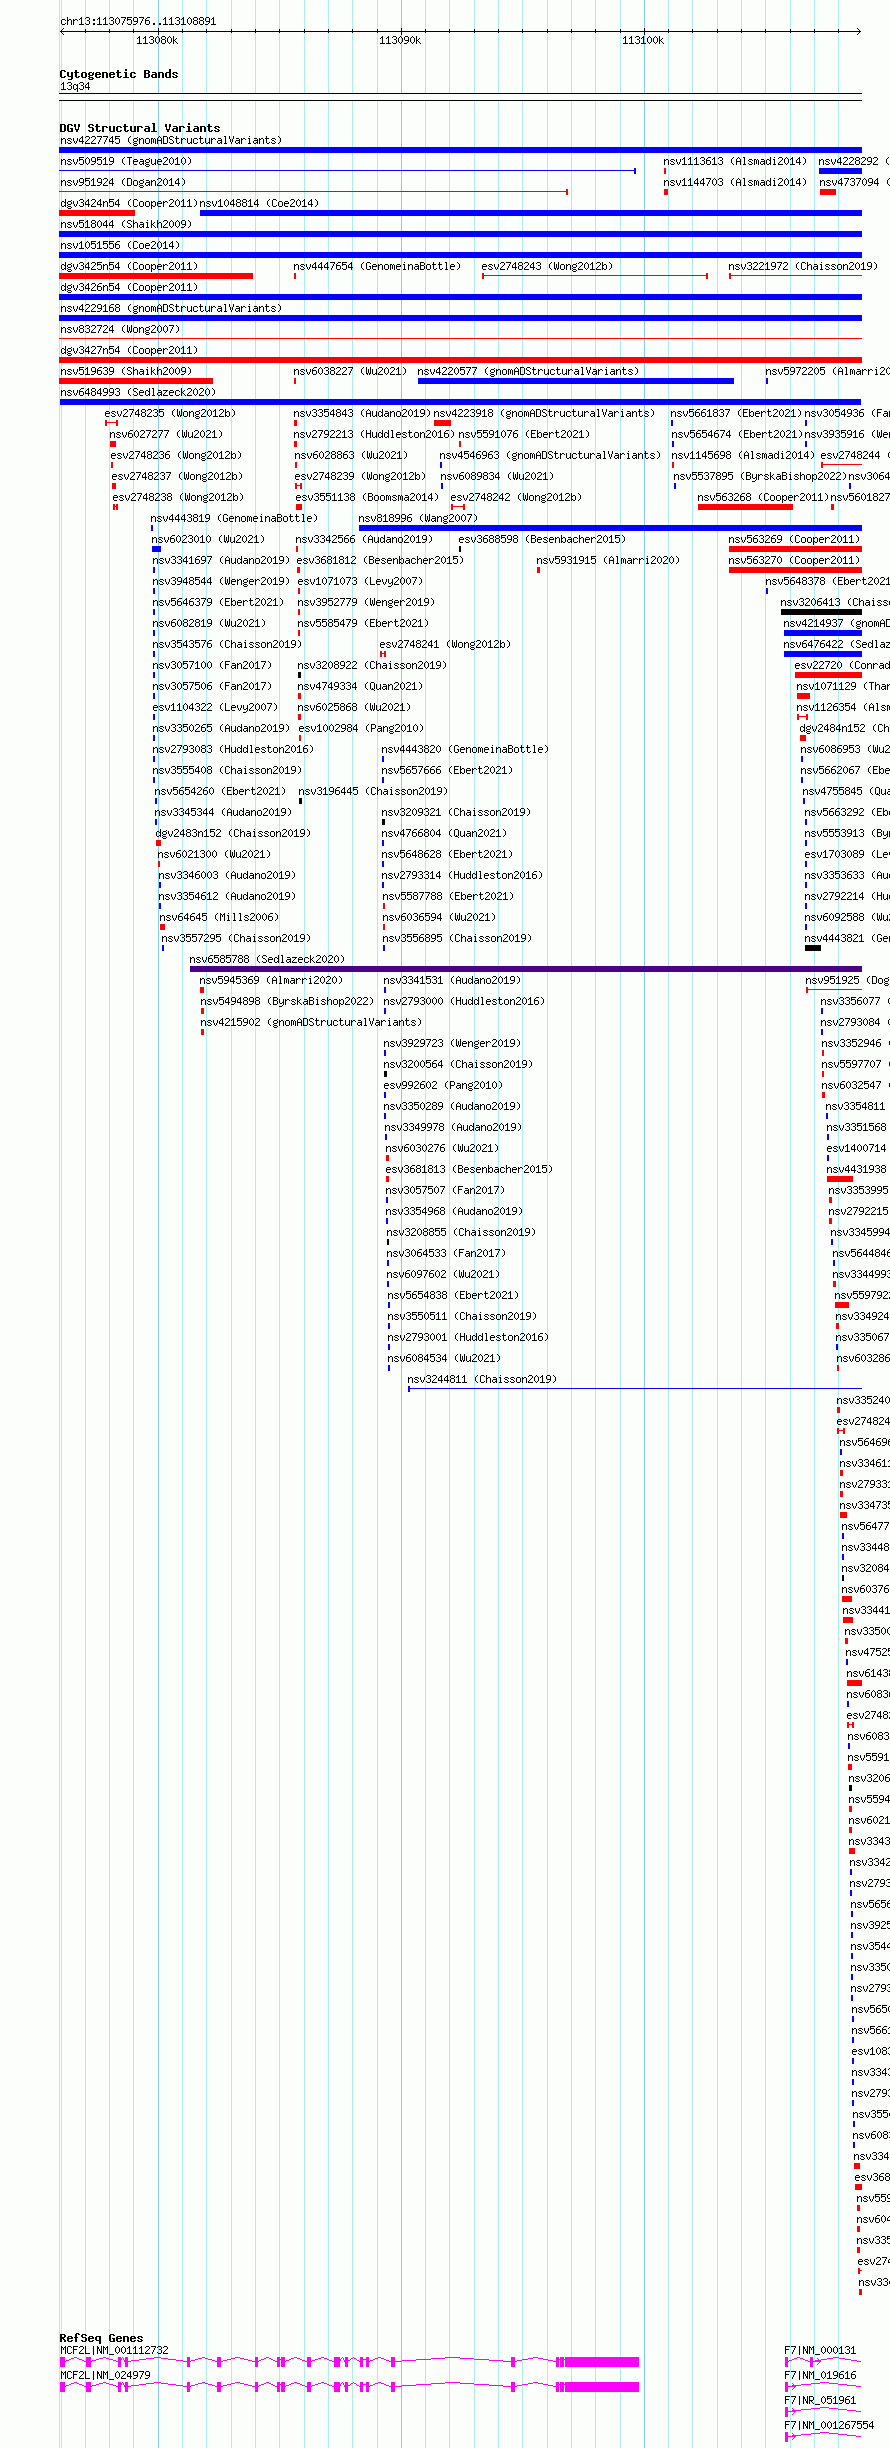Click dgv3425n54 (Cooper2011) label
This screenshot has height=2448, width=890.
(129, 266)
